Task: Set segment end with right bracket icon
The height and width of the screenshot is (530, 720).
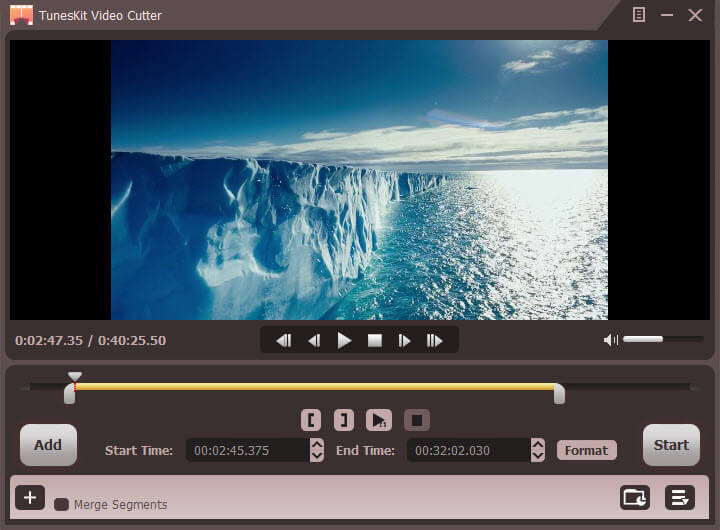Action: click(343, 419)
